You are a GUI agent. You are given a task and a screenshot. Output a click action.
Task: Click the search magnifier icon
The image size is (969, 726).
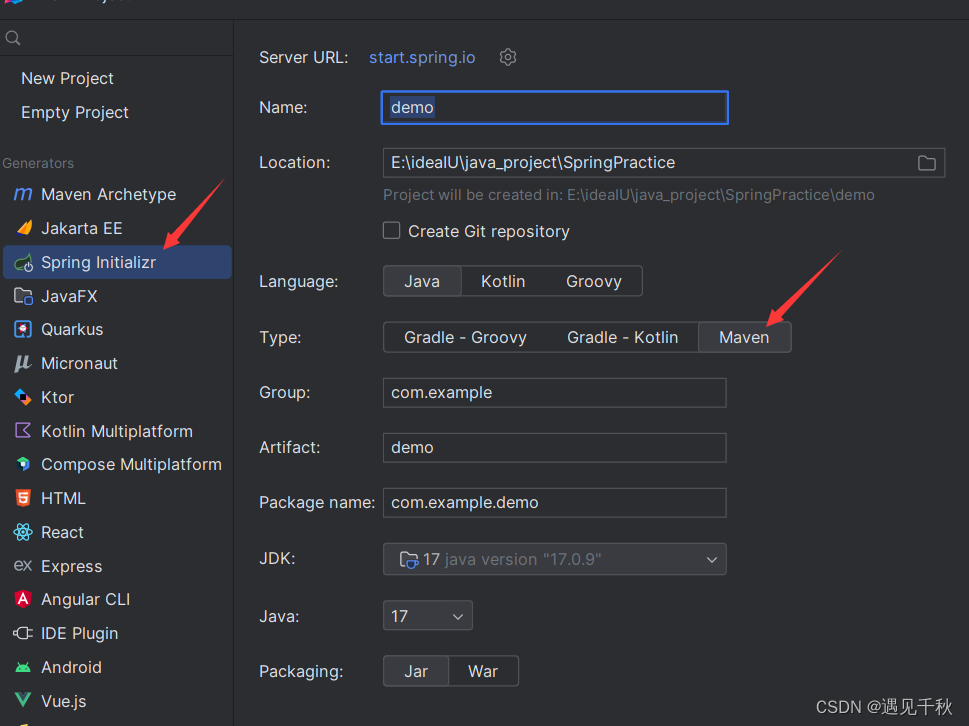coord(13,38)
